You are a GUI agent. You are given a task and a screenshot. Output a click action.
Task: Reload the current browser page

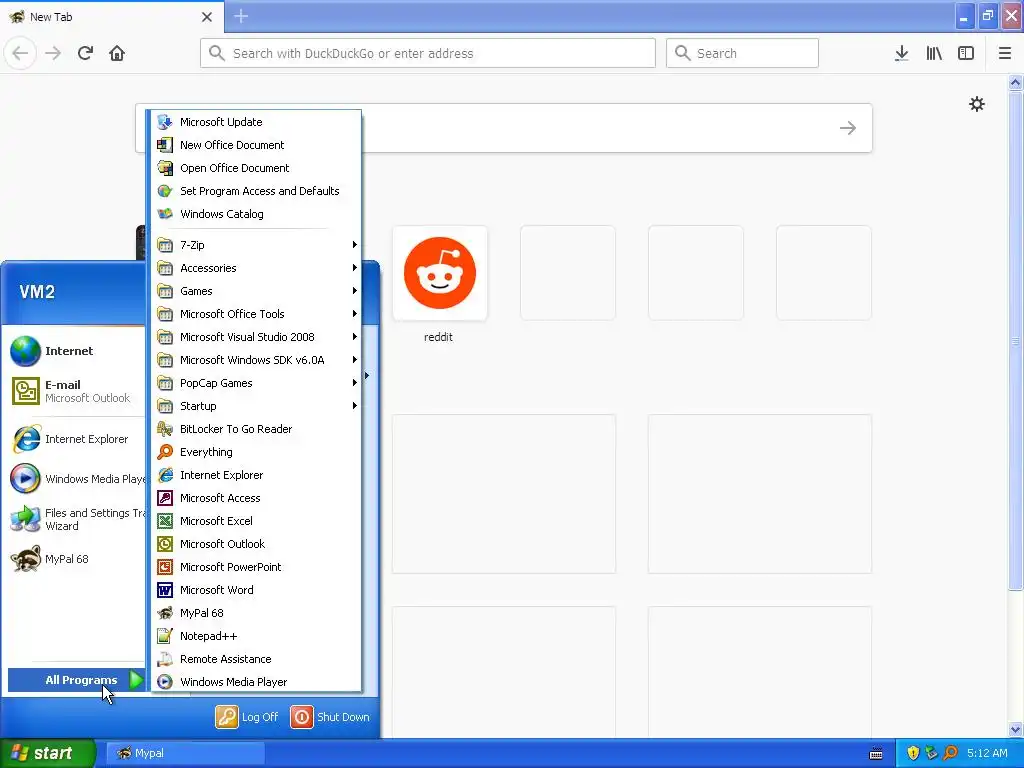coord(86,53)
